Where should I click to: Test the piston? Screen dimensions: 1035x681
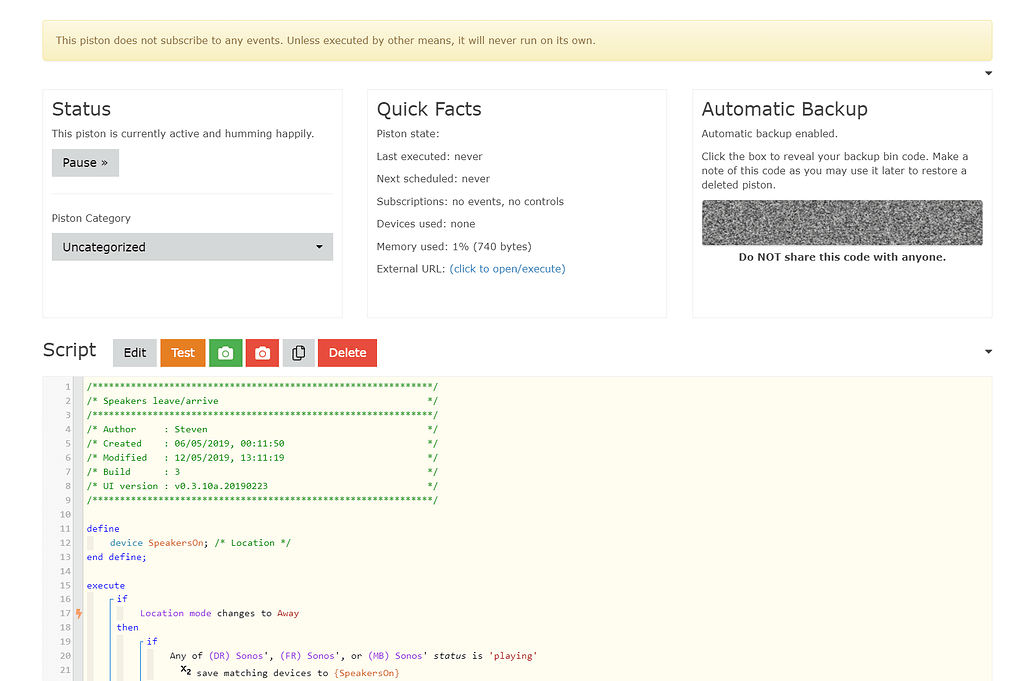182,353
